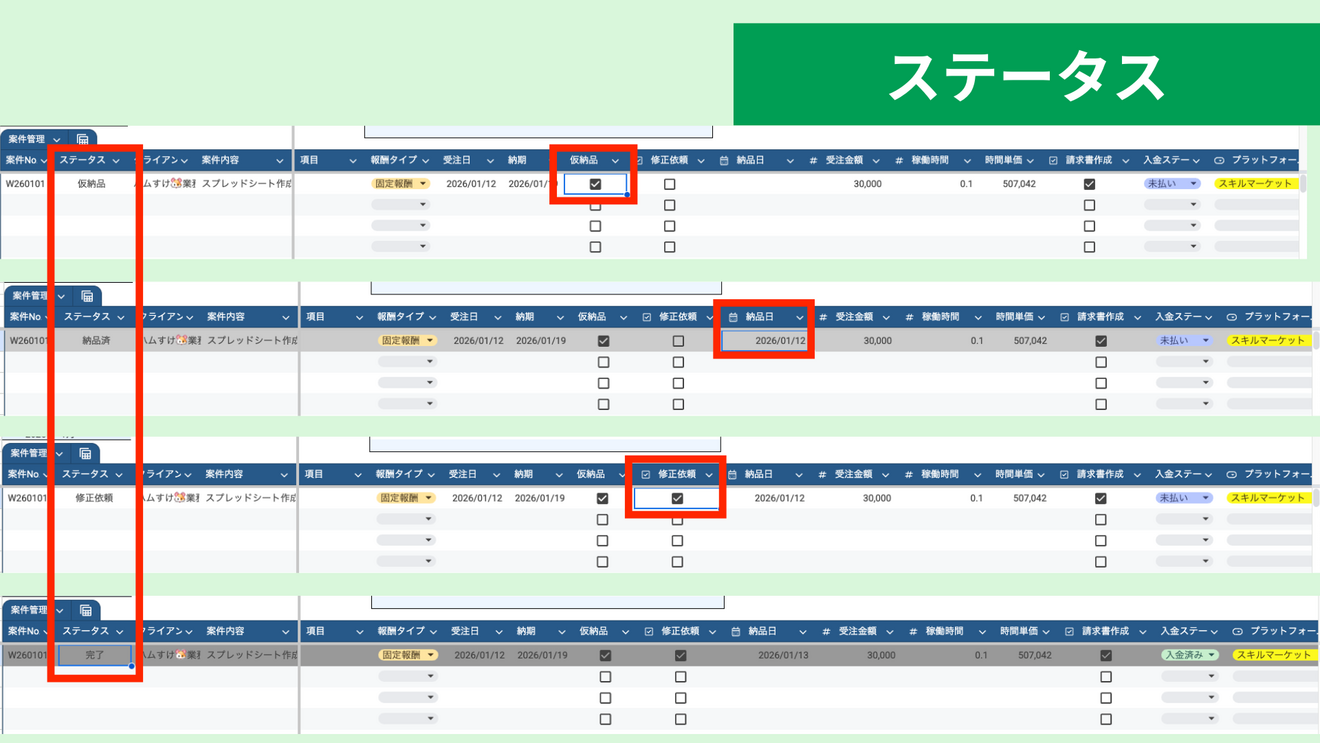Click # icon before 受注金額 in 修正依頼-status table

822,475
